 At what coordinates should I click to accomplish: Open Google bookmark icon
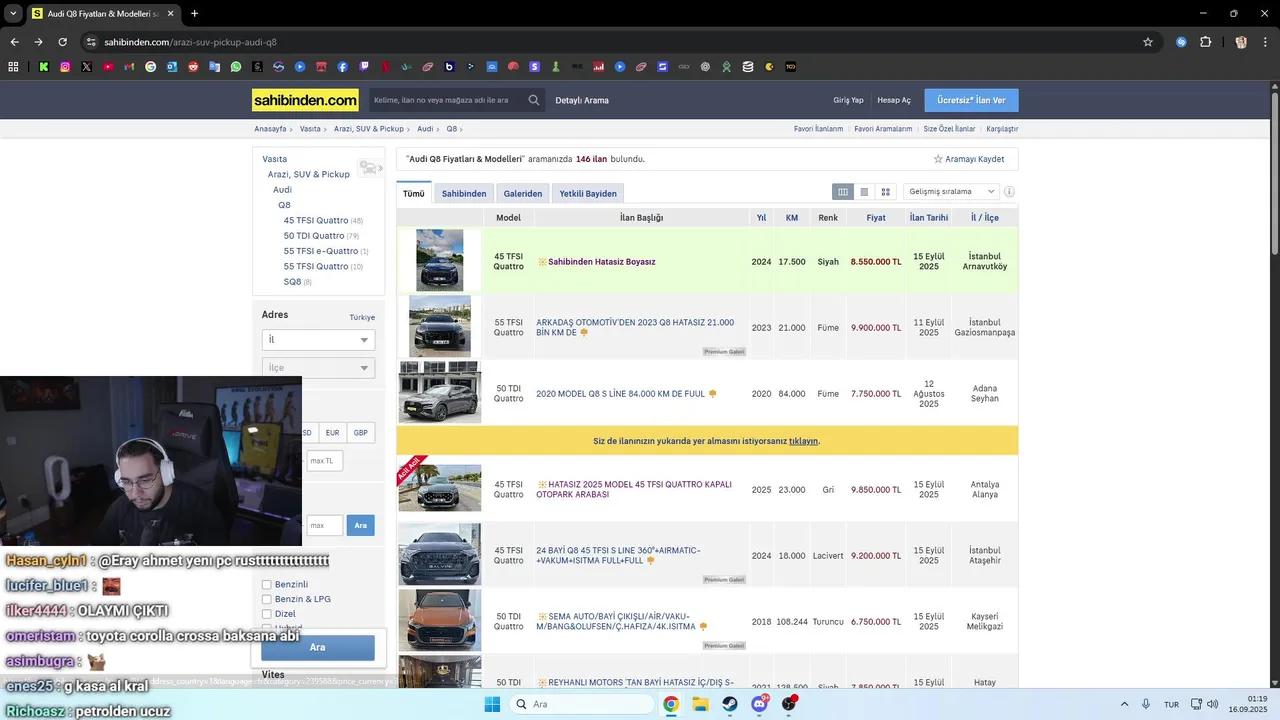click(x=151, y=67)
